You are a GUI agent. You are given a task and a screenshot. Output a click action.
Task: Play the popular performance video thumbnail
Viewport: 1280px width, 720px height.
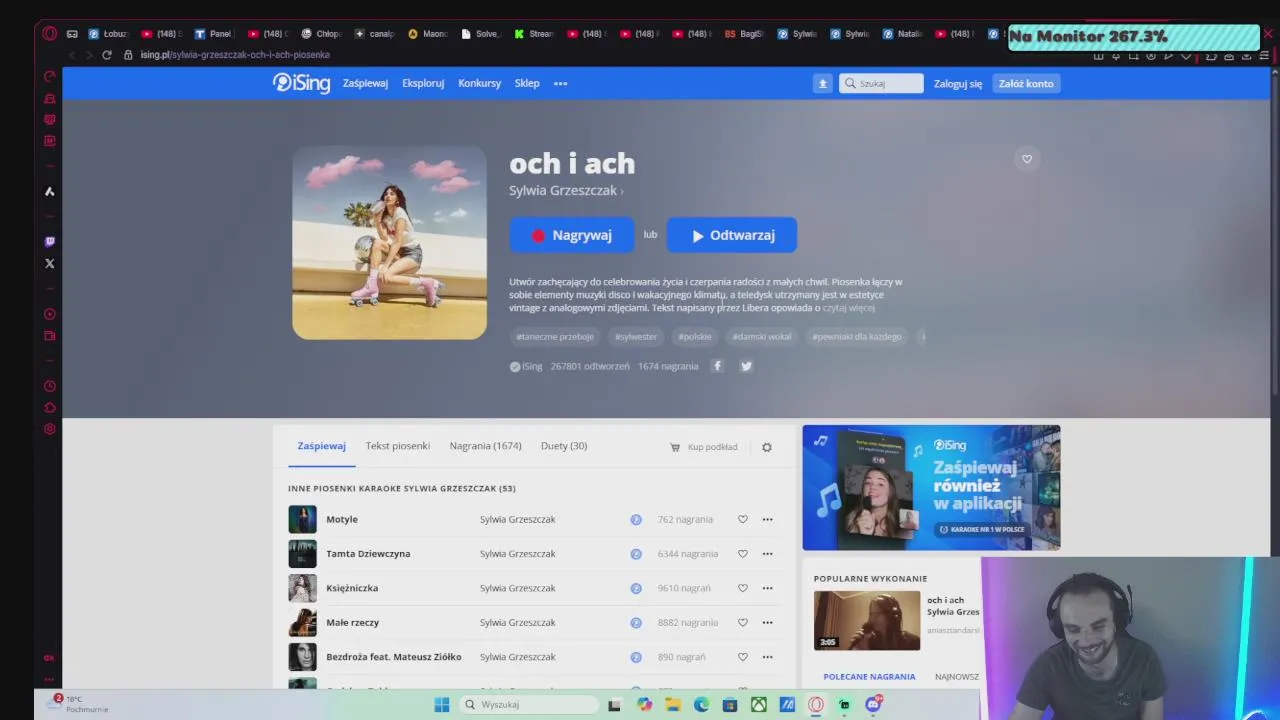pyautogui.click(x=867, y=620)
